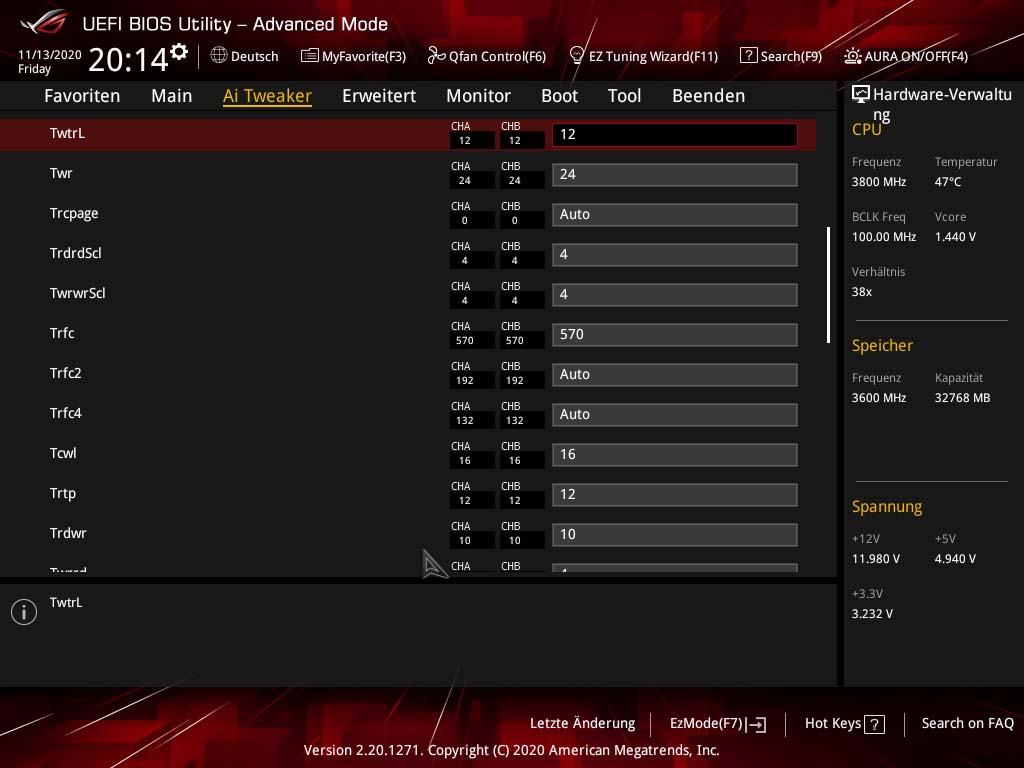Click the info circle icon
Screen dimensions: 1024x768
click(x=24, y=612)
